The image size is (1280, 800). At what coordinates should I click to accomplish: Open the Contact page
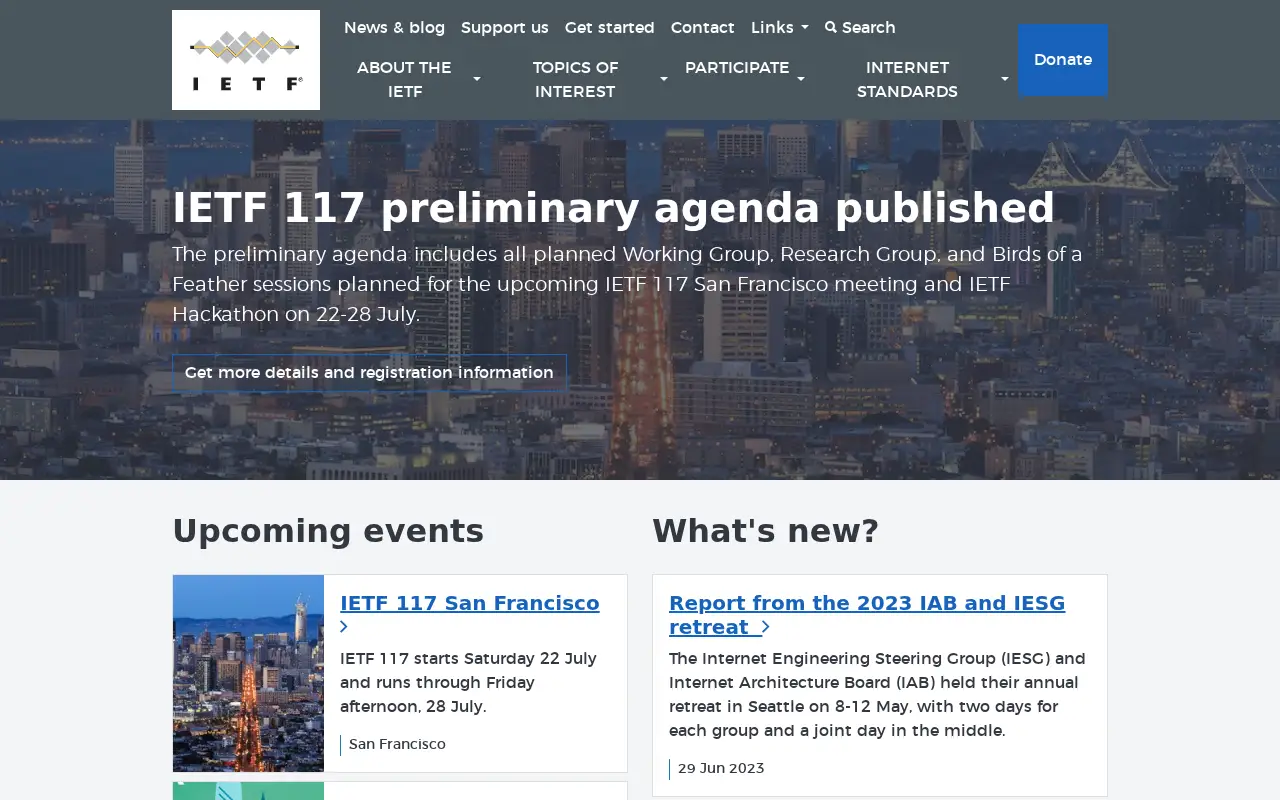703,28
